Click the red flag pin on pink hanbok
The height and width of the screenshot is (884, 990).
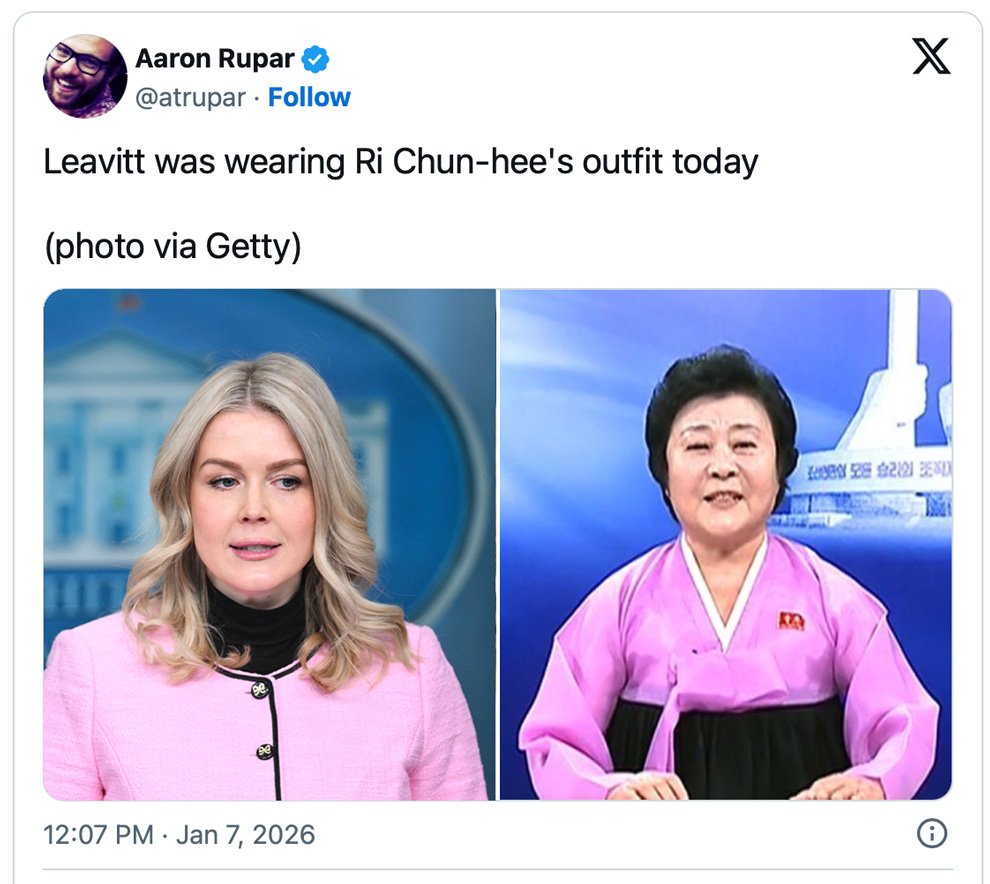pos(791,621)
